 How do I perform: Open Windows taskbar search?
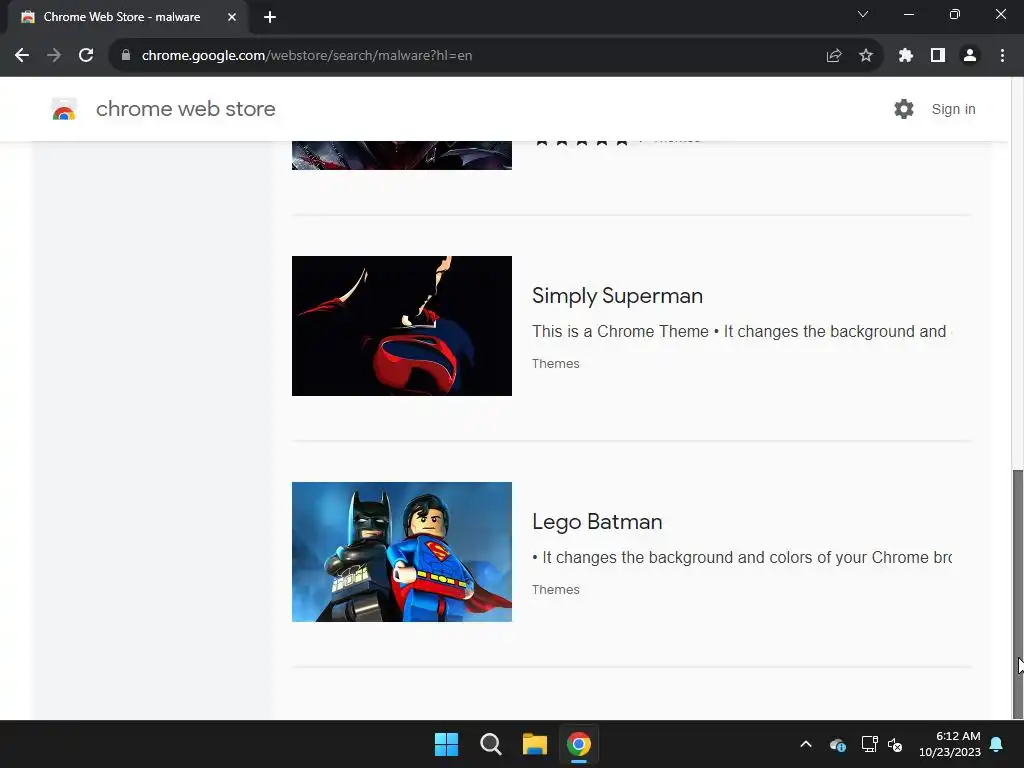tap(490, 744)
